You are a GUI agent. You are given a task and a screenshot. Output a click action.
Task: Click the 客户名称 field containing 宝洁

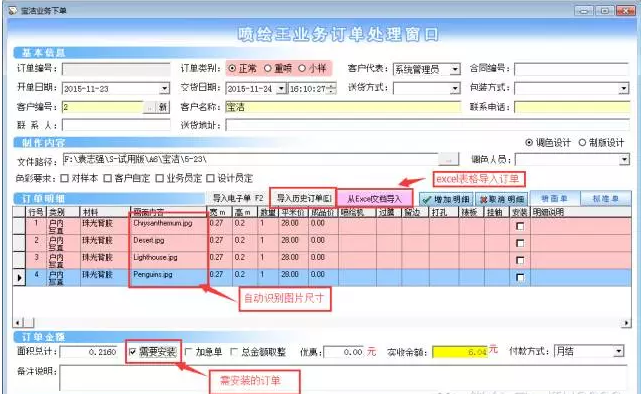pos(343,107)
